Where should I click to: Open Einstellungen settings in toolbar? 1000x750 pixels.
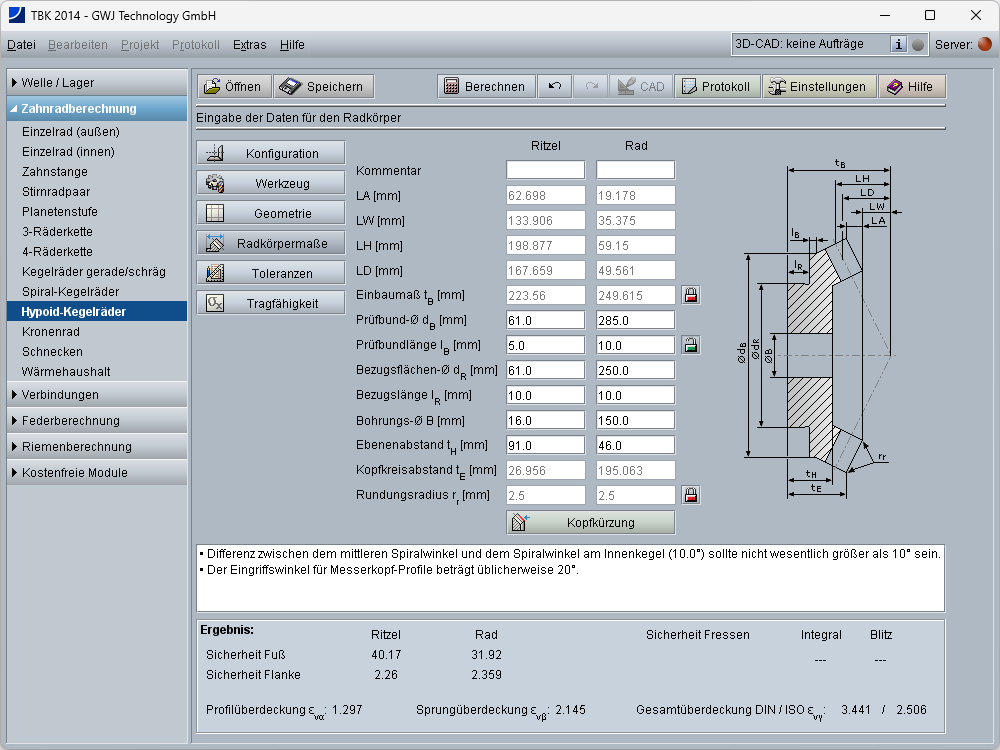818,87
